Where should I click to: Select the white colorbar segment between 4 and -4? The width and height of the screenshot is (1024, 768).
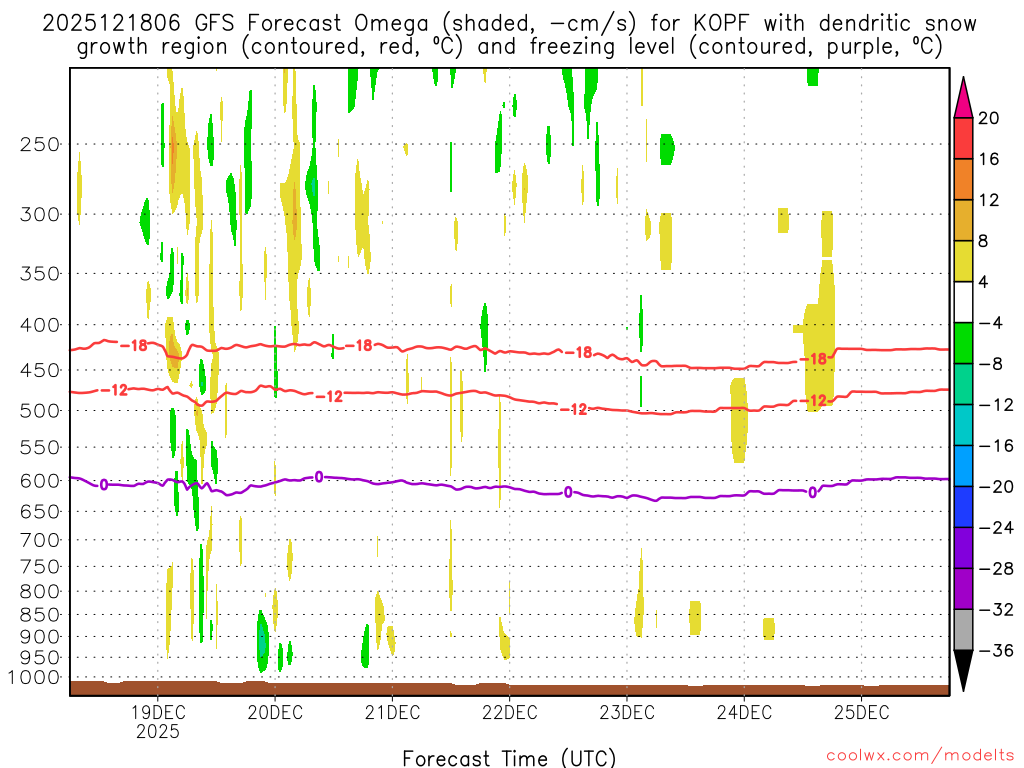[964, 302]
